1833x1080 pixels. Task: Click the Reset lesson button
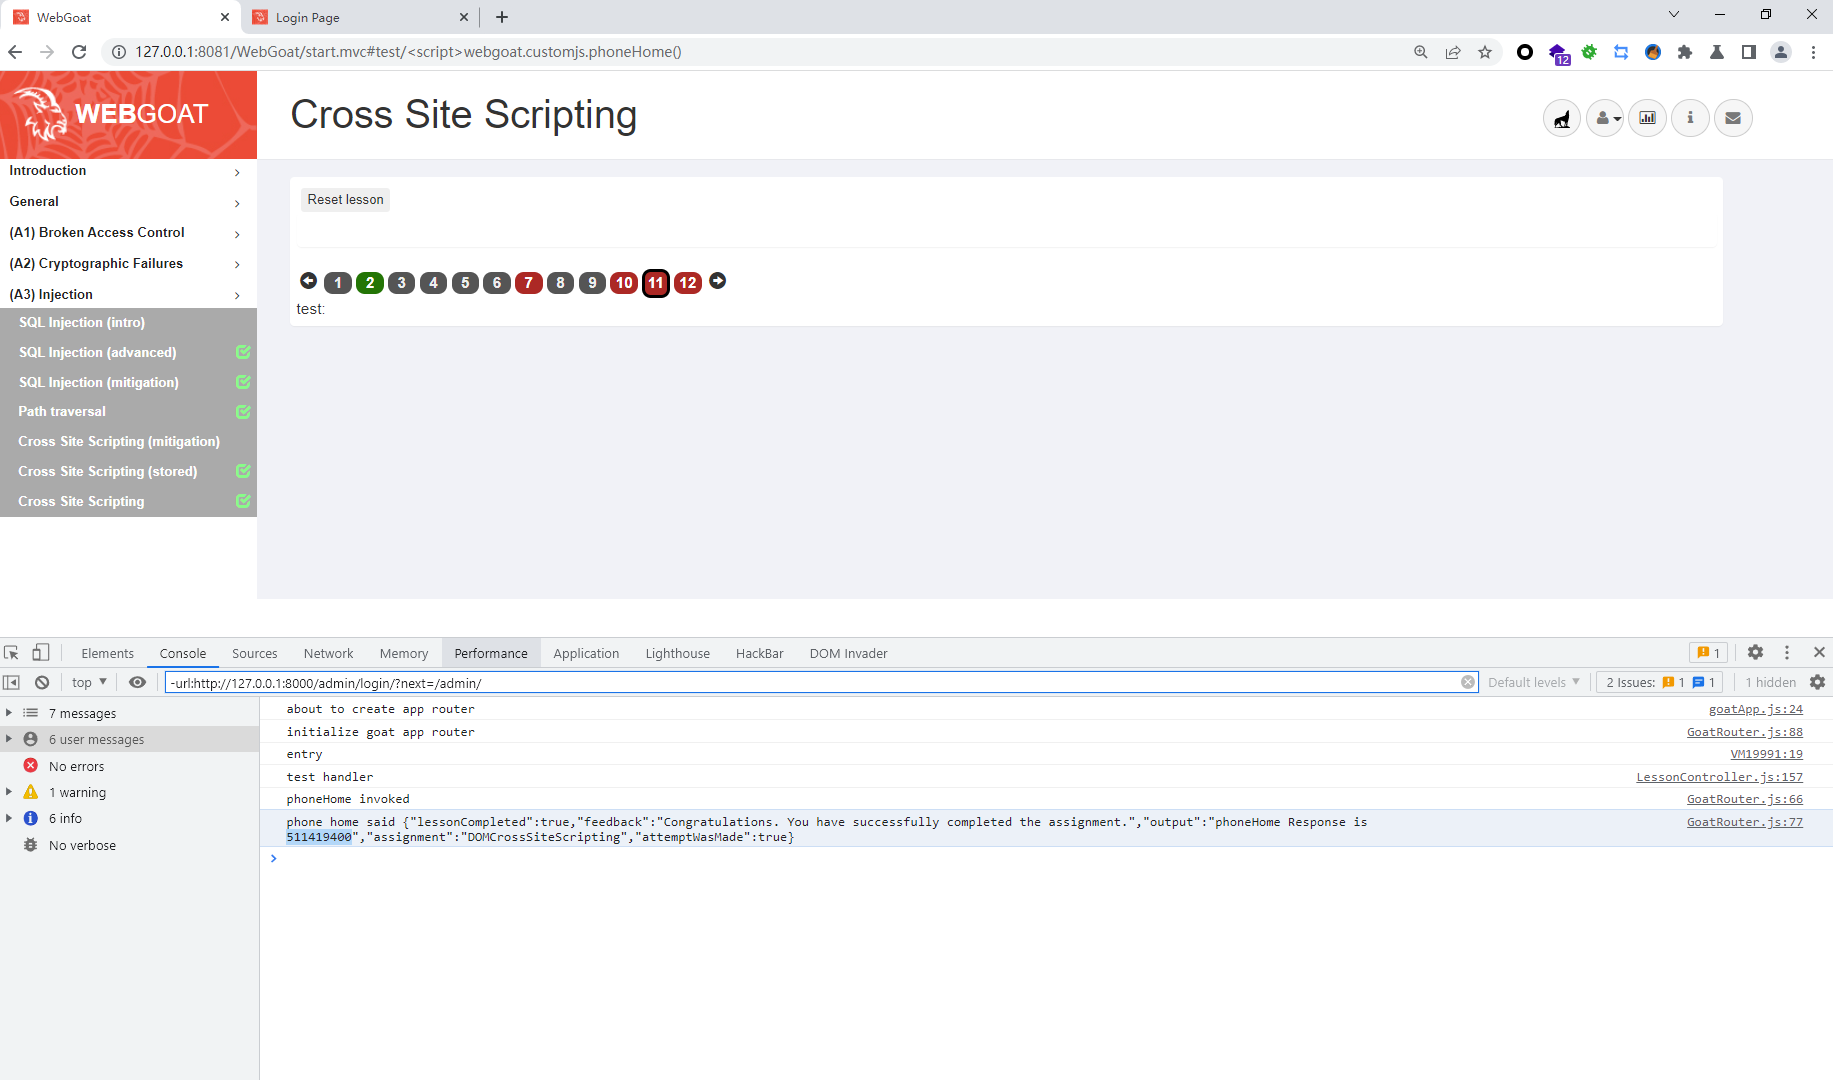(x=345, y=199)
